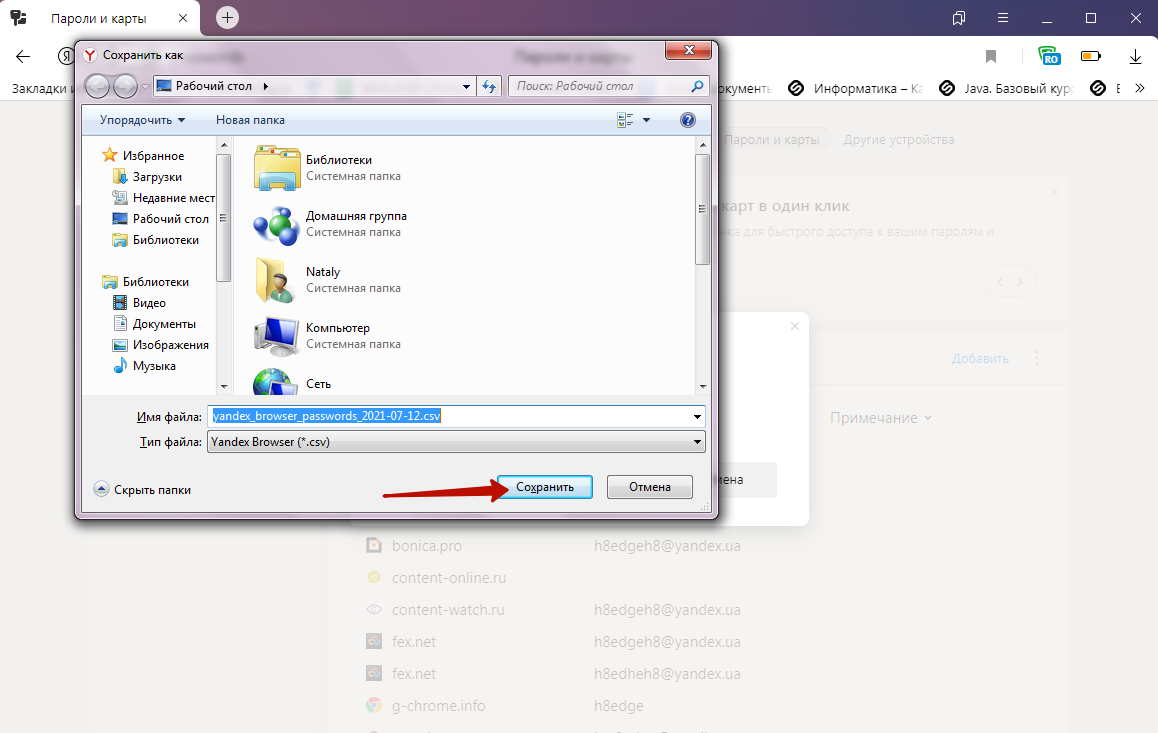Image resolution: width=1158 pixels, height=733 pixels.
Task: Click the Сохранить button
Action: (x=545, y=487)
